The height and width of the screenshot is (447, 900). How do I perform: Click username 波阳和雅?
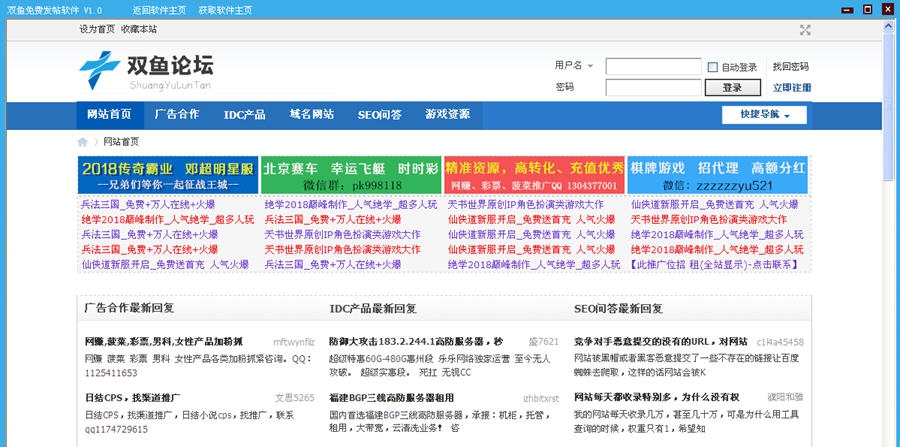(x=785, y=397)
